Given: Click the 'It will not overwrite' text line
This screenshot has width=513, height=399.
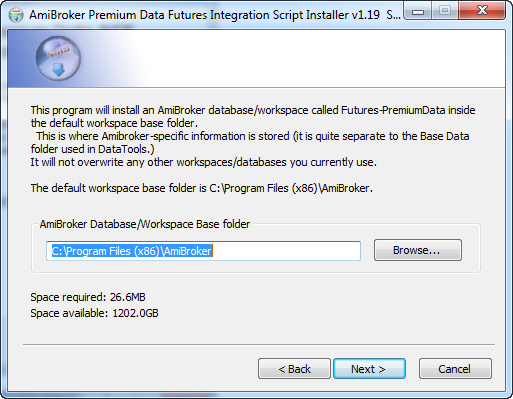Looking at the screenshot, I should 204,162.
